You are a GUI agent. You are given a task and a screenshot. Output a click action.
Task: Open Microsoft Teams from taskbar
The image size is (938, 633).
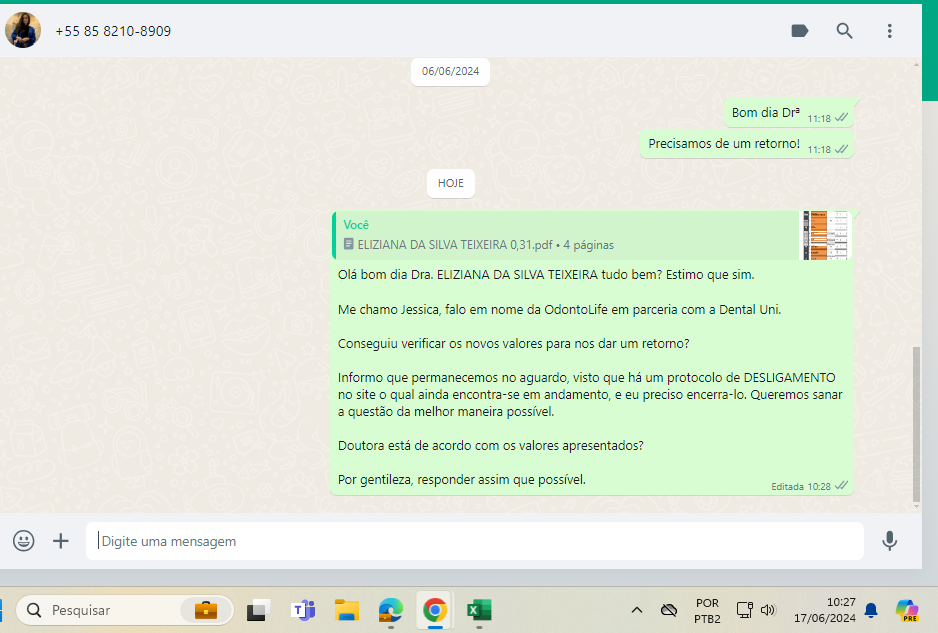[303, 610]
